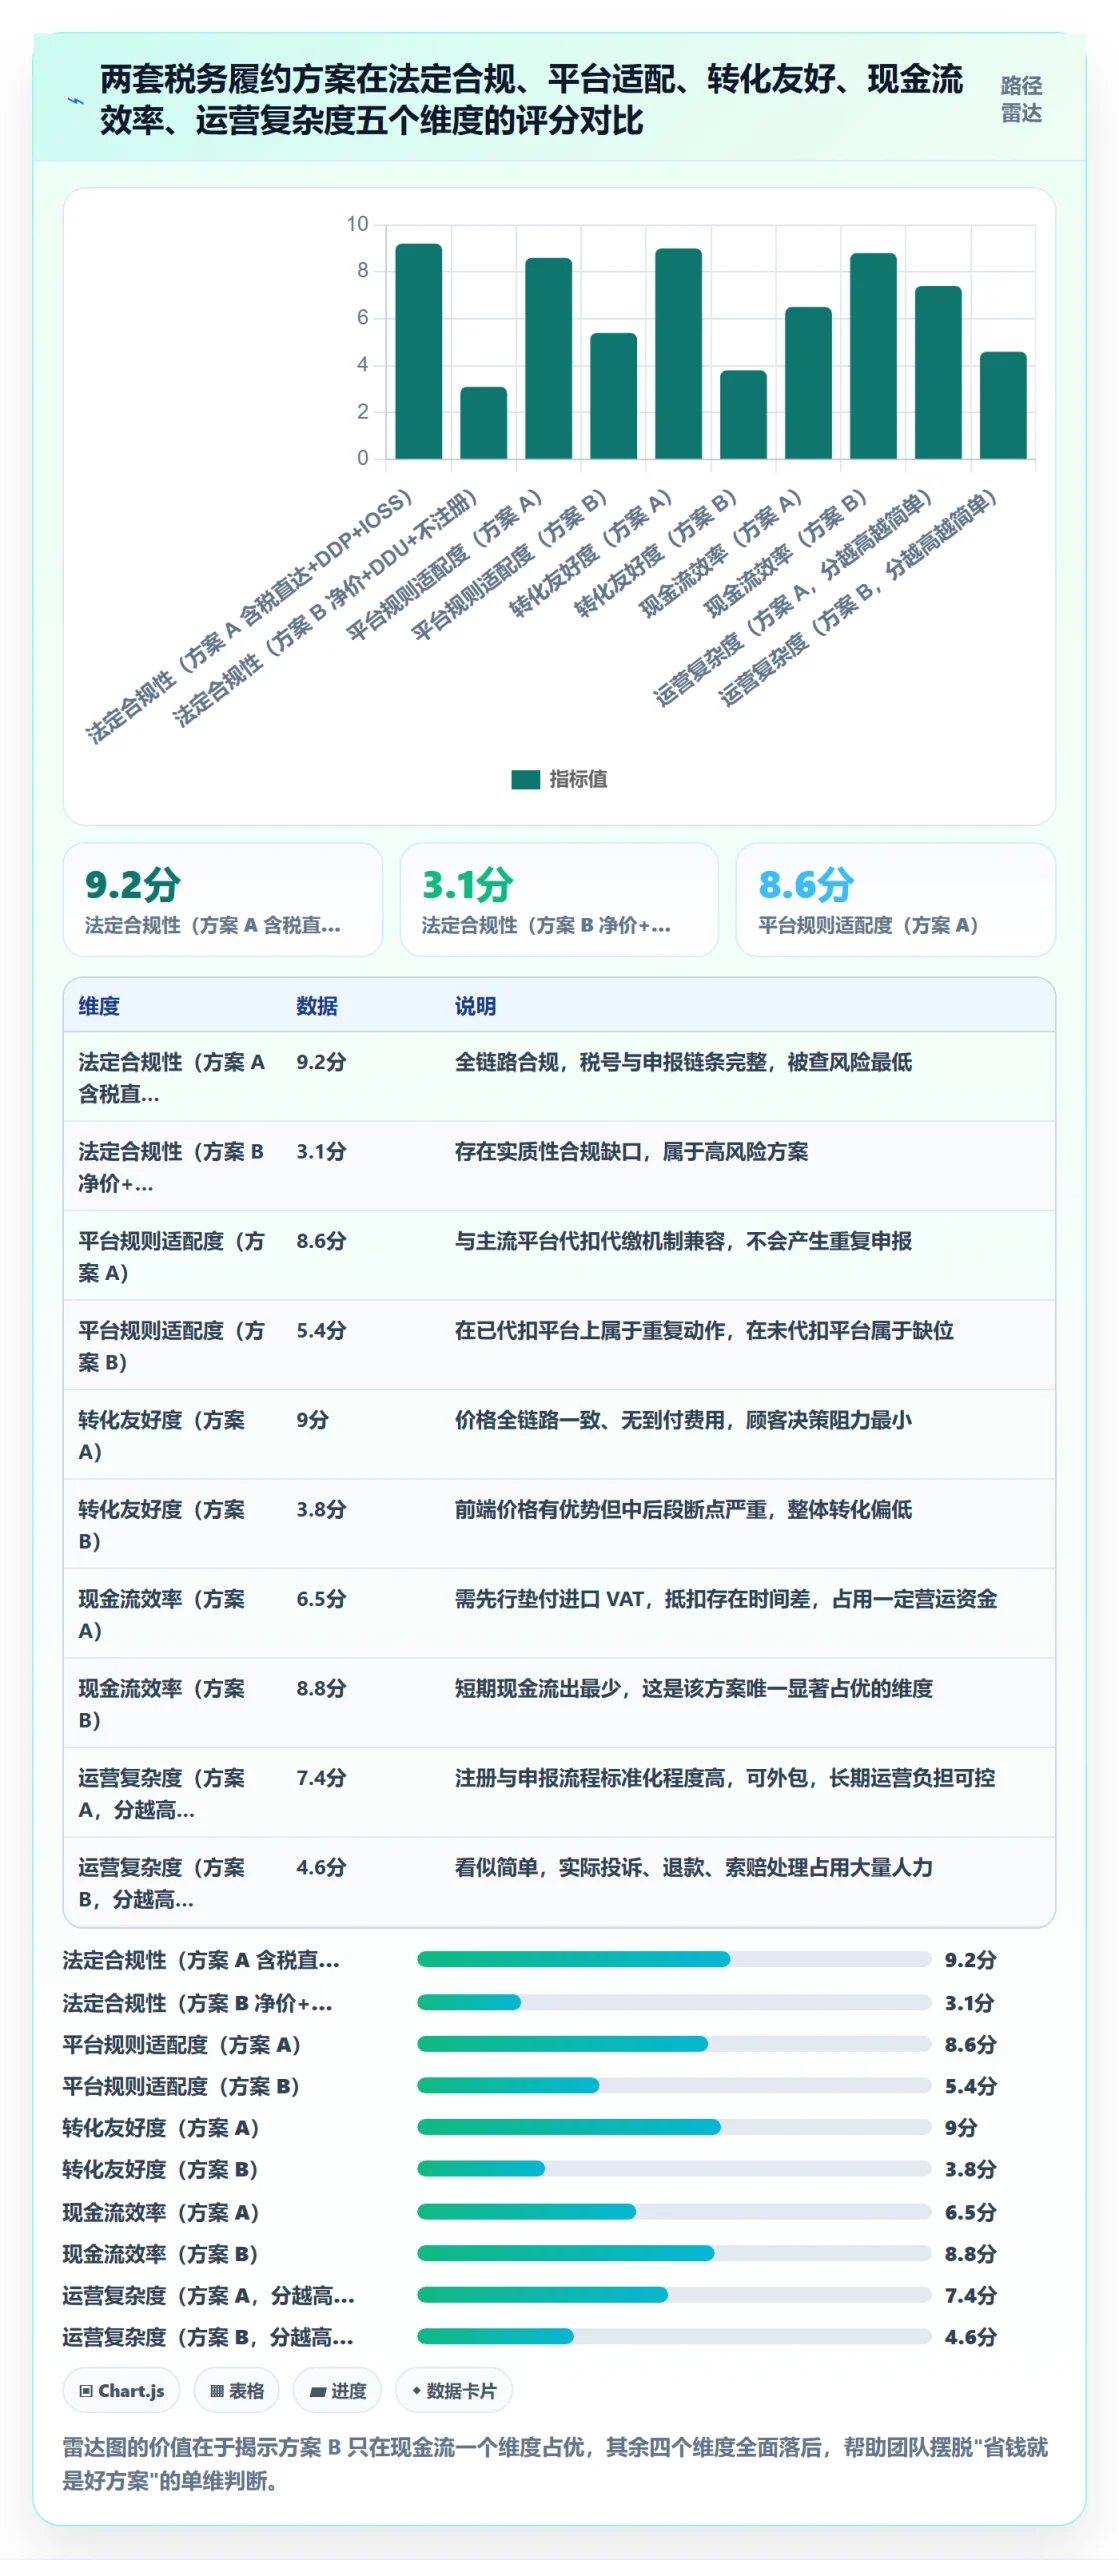Select the 9.2分 法定合规性 data card

(222, 899)
